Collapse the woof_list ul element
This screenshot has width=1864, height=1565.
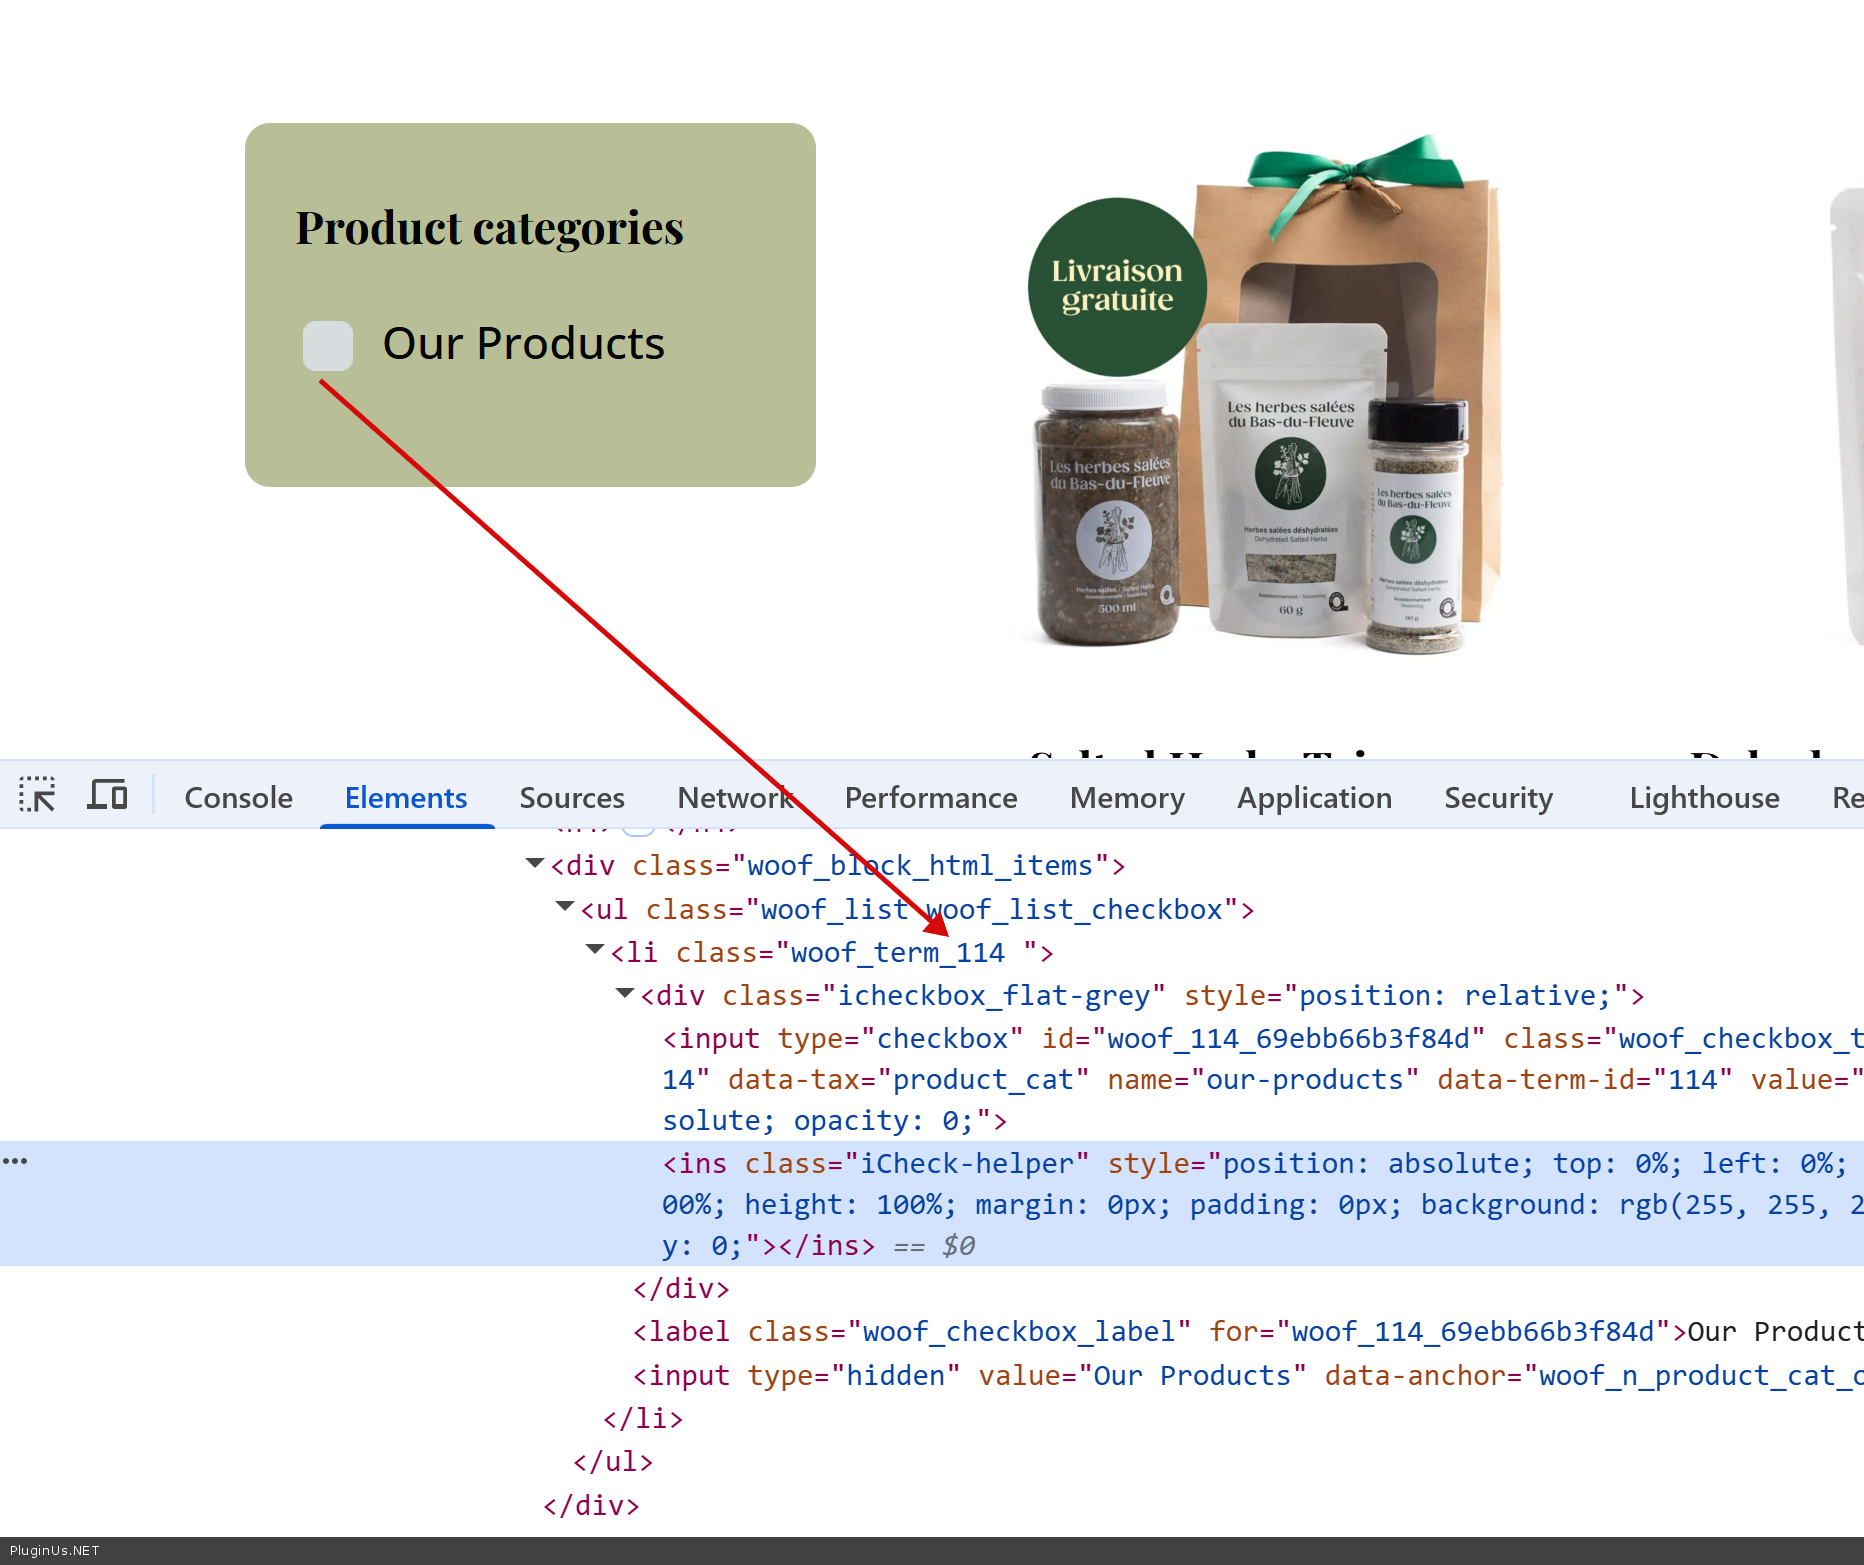[x=565, y=908]
